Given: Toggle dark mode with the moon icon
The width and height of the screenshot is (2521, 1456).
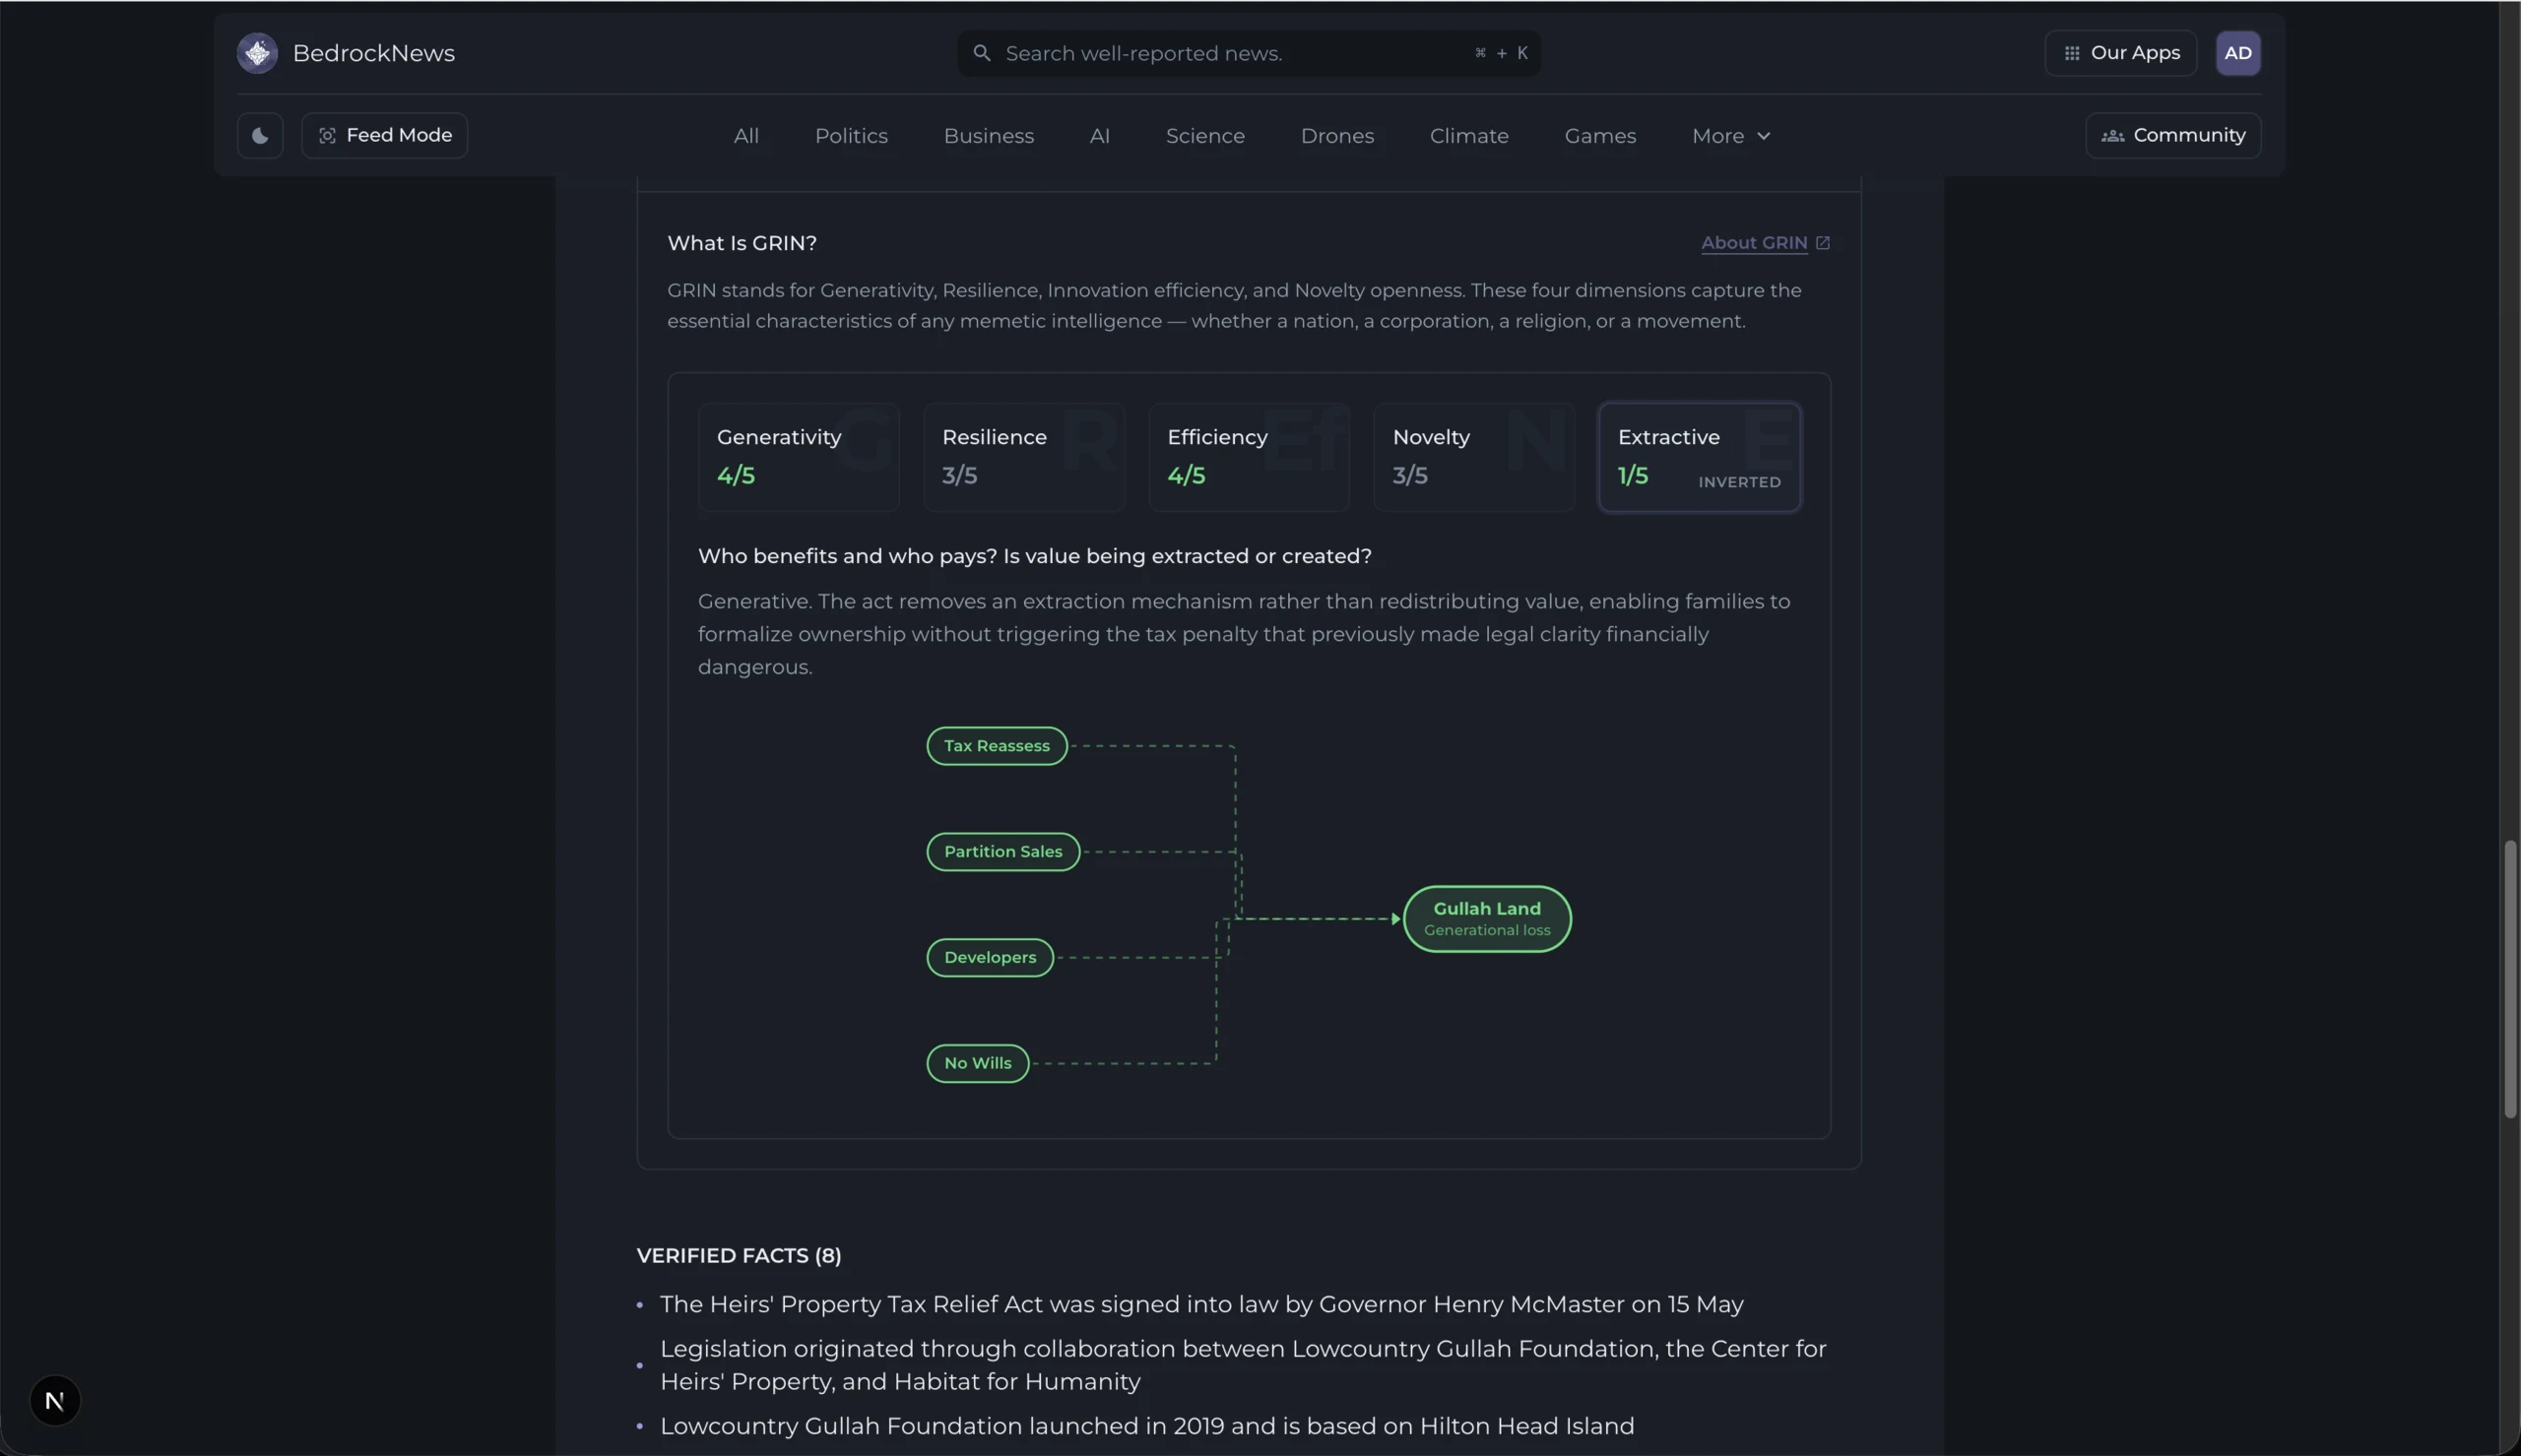Looking at the screenshot, I should point(260,135).
